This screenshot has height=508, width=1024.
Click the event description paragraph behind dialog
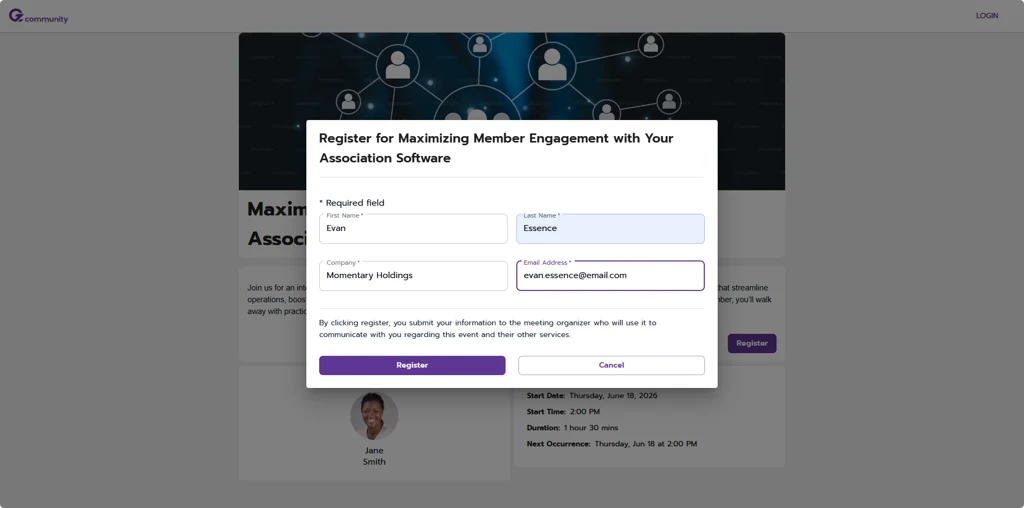[x=275, y=300]
